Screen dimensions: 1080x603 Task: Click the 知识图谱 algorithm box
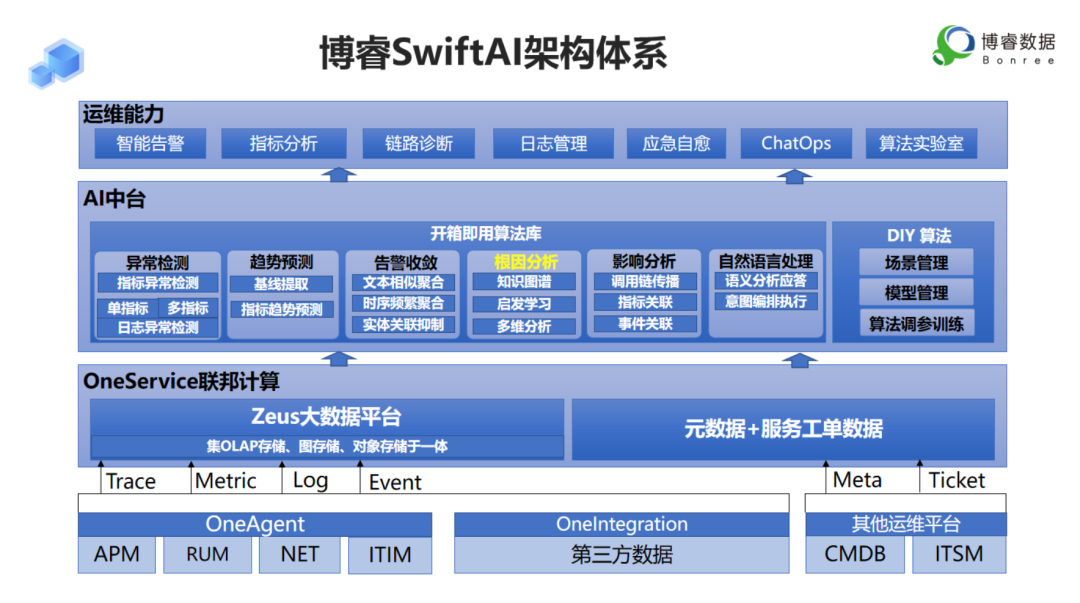[x=523, y=283]
